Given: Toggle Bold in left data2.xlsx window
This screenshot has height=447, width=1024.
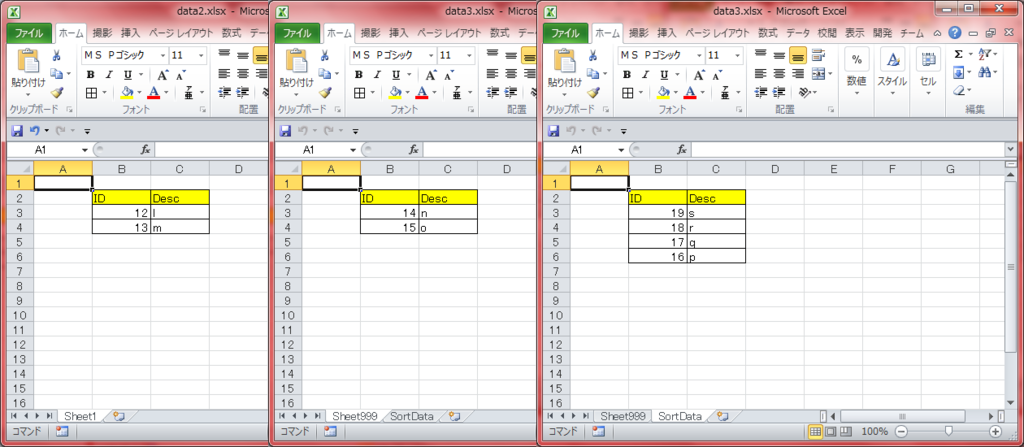Looking at the screenshot, I should click(x=91, y=74).
